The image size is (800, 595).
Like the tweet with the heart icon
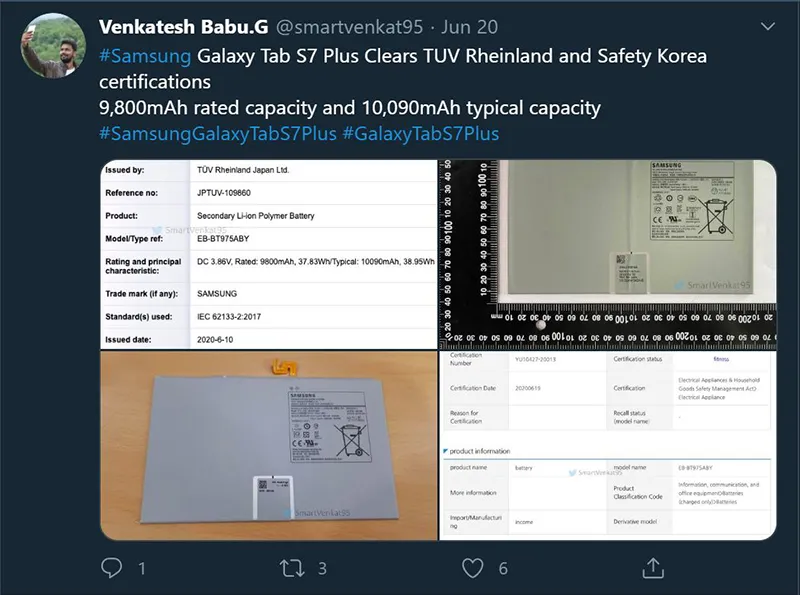tap(472, 568)
